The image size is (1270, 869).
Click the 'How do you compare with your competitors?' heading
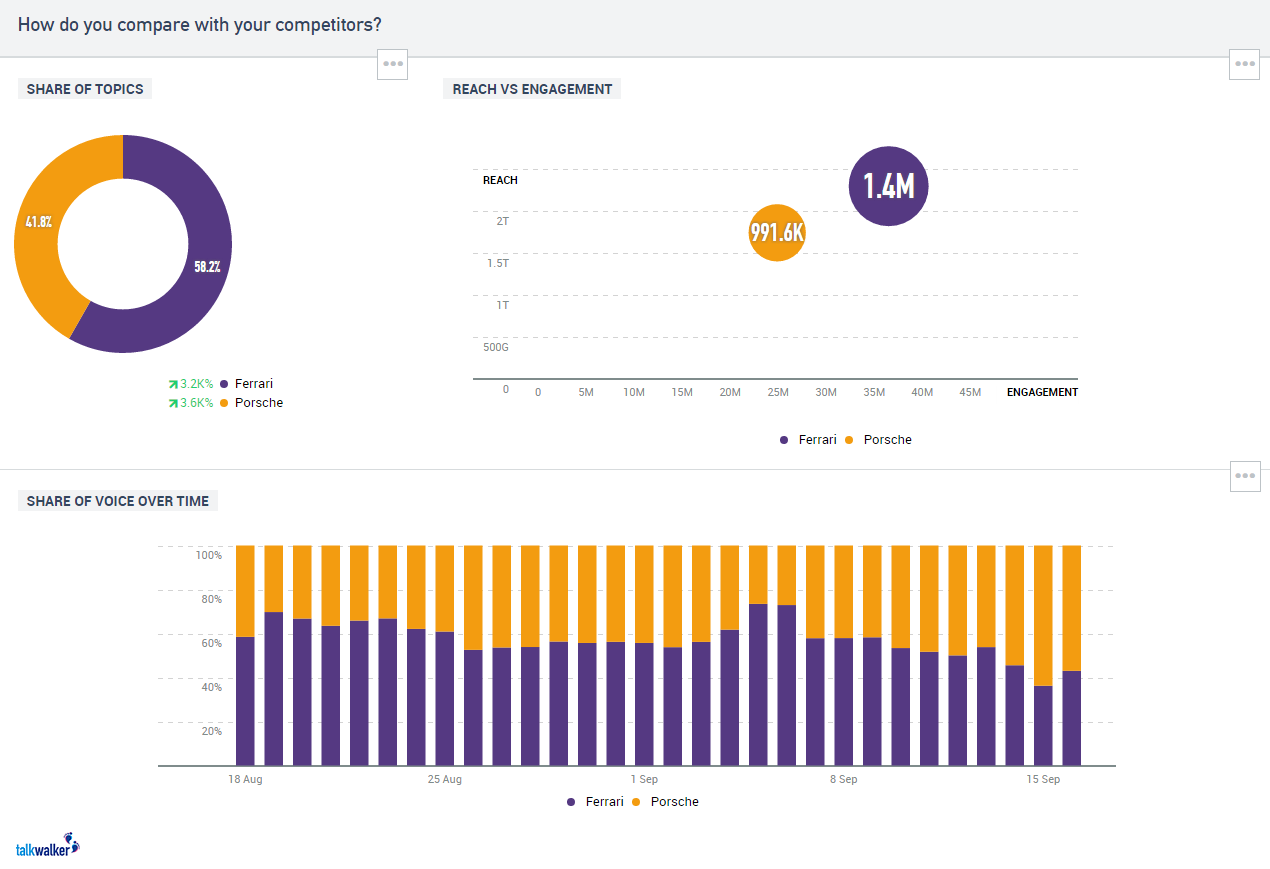199,24
